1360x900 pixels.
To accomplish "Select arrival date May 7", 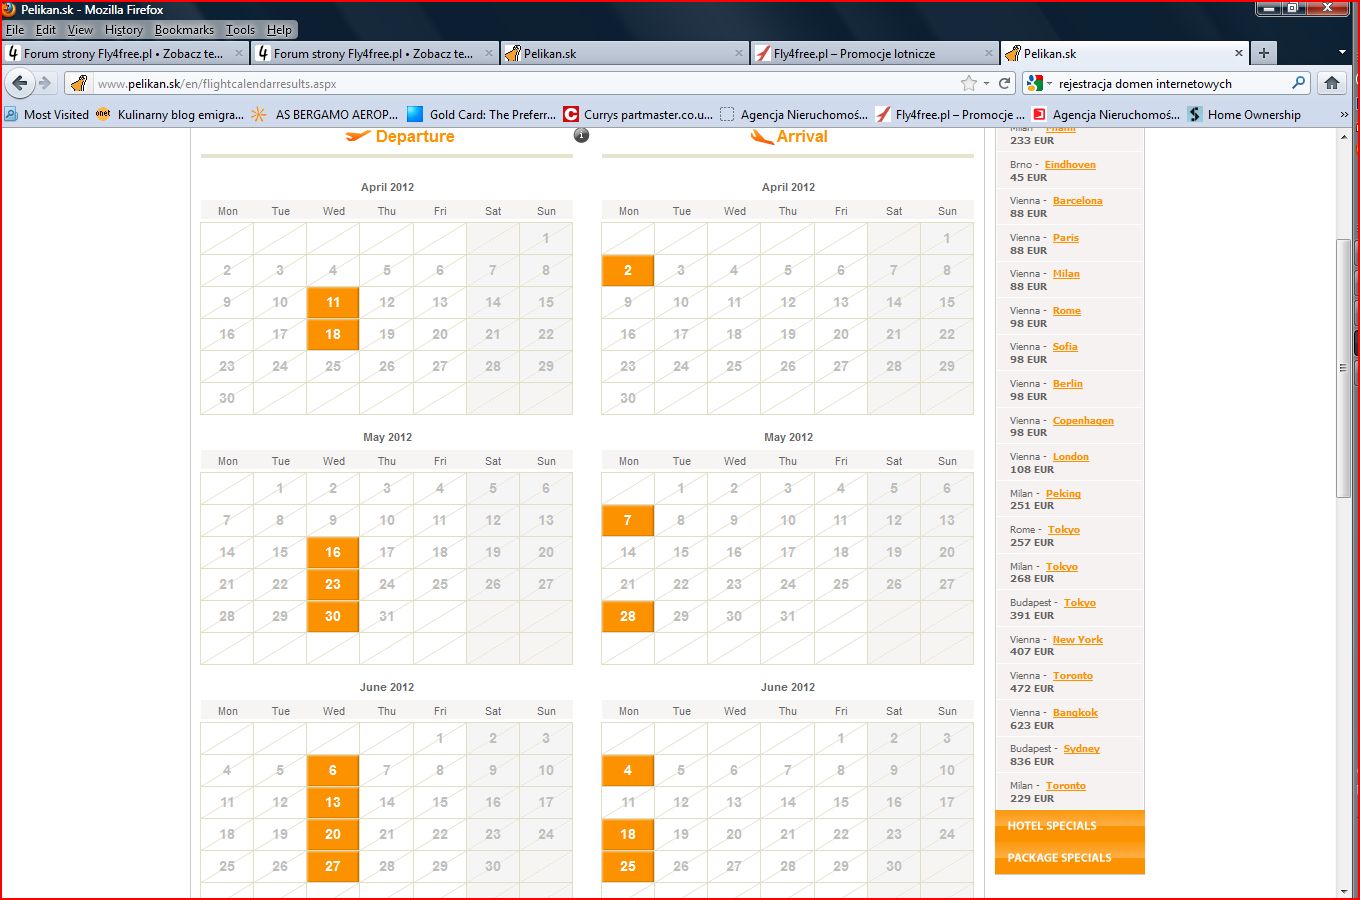I will point(628,520).
